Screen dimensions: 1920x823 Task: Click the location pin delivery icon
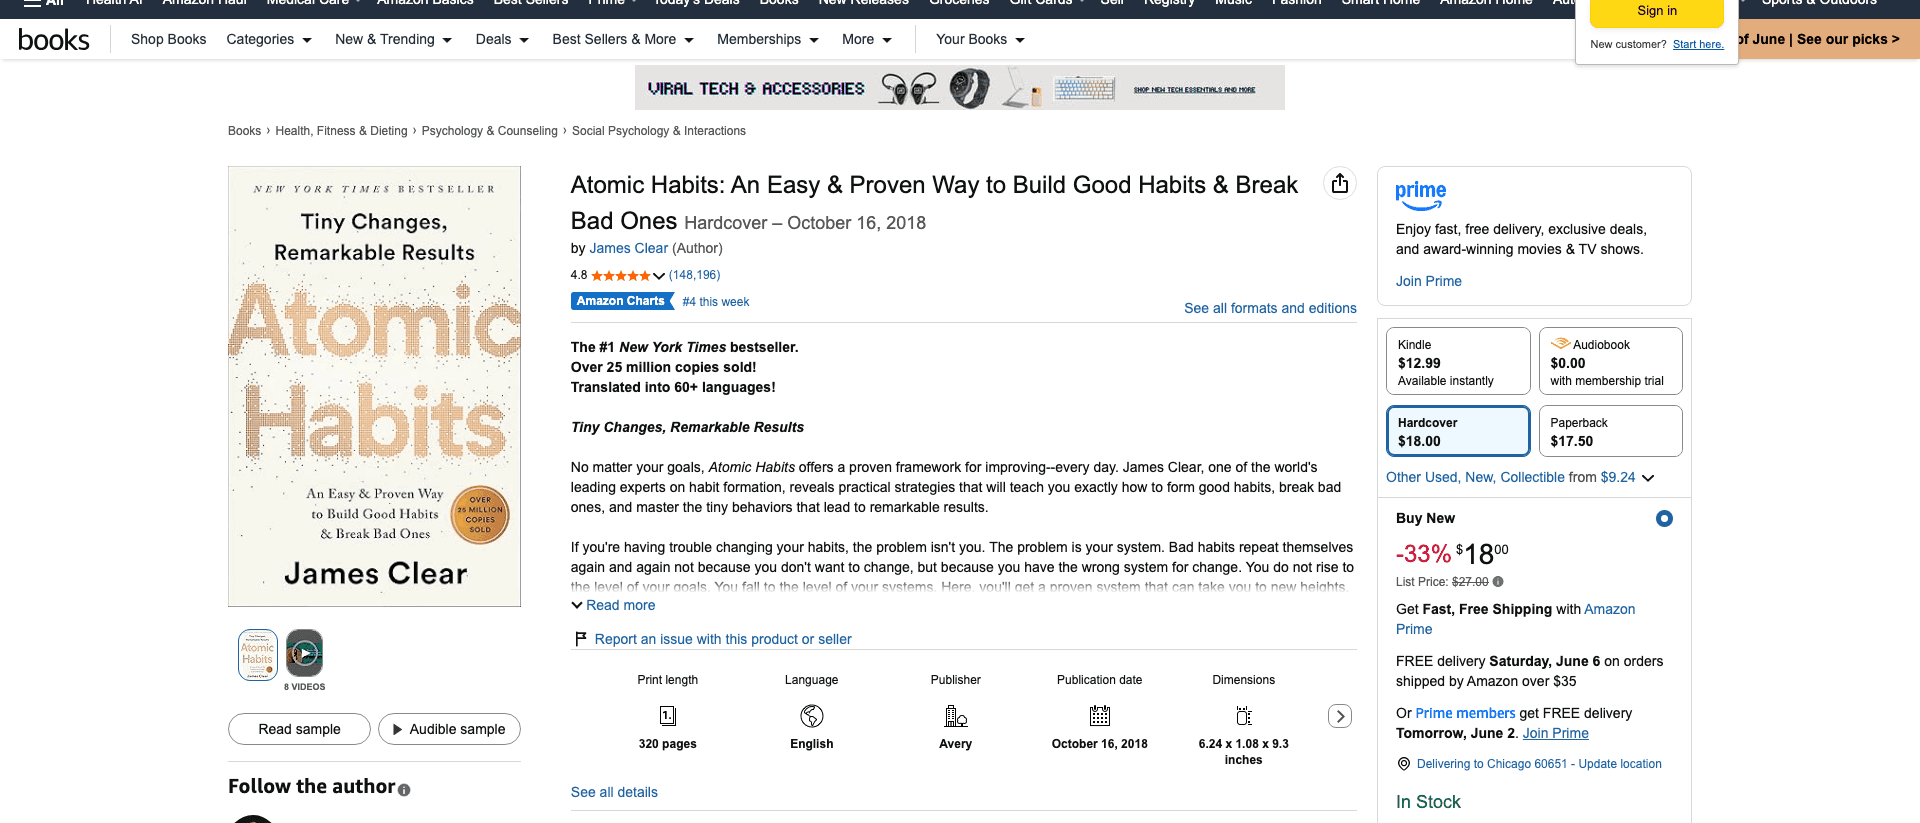pos(1404,764)
